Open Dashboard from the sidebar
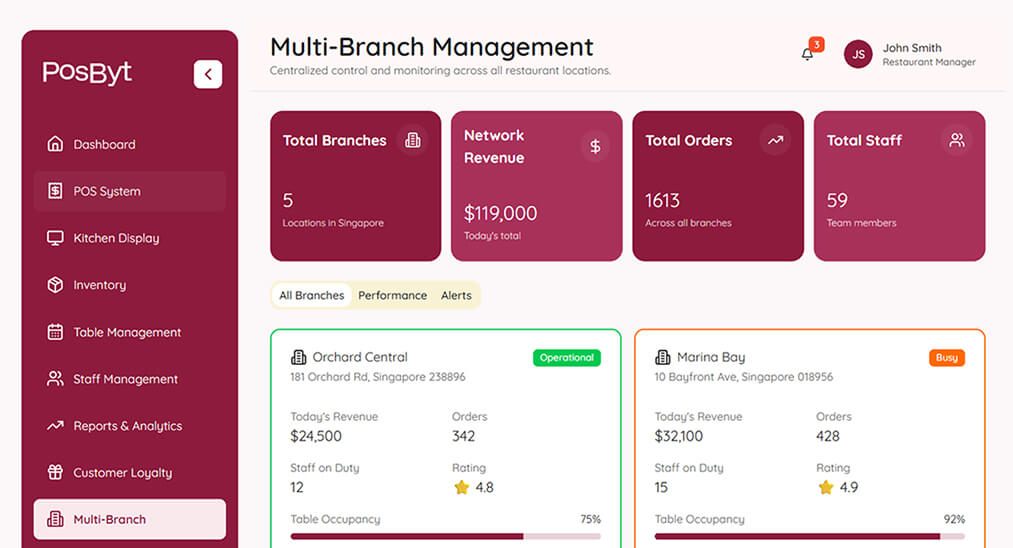 (x=104, y=144)
